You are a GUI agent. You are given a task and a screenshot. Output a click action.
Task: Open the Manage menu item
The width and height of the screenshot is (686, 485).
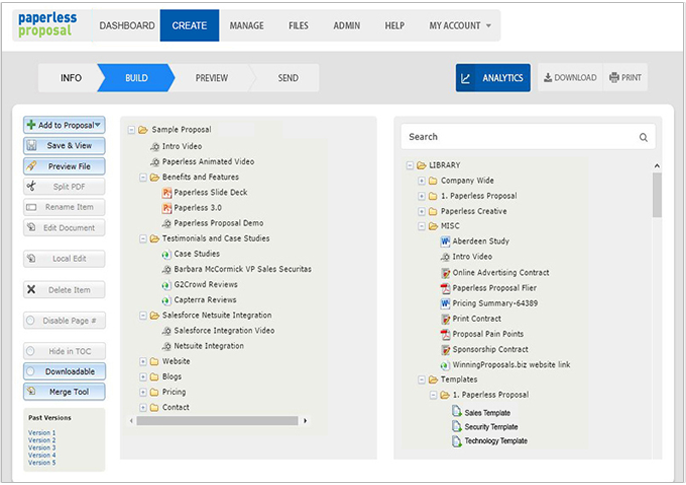[247, 26]
